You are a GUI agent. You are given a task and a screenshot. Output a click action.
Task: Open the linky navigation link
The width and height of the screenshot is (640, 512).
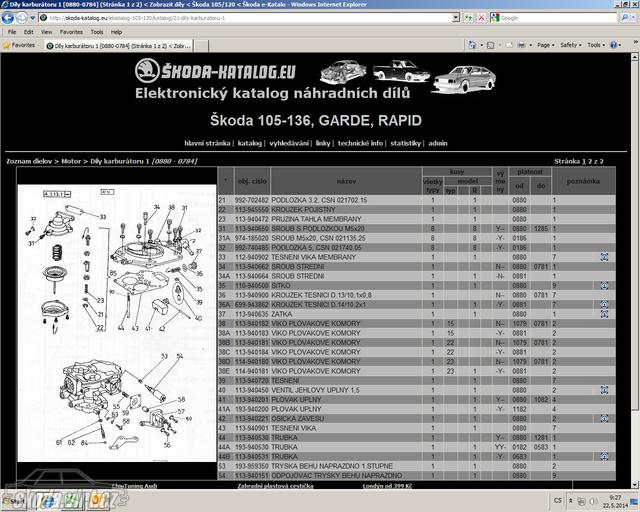(323, 143)
